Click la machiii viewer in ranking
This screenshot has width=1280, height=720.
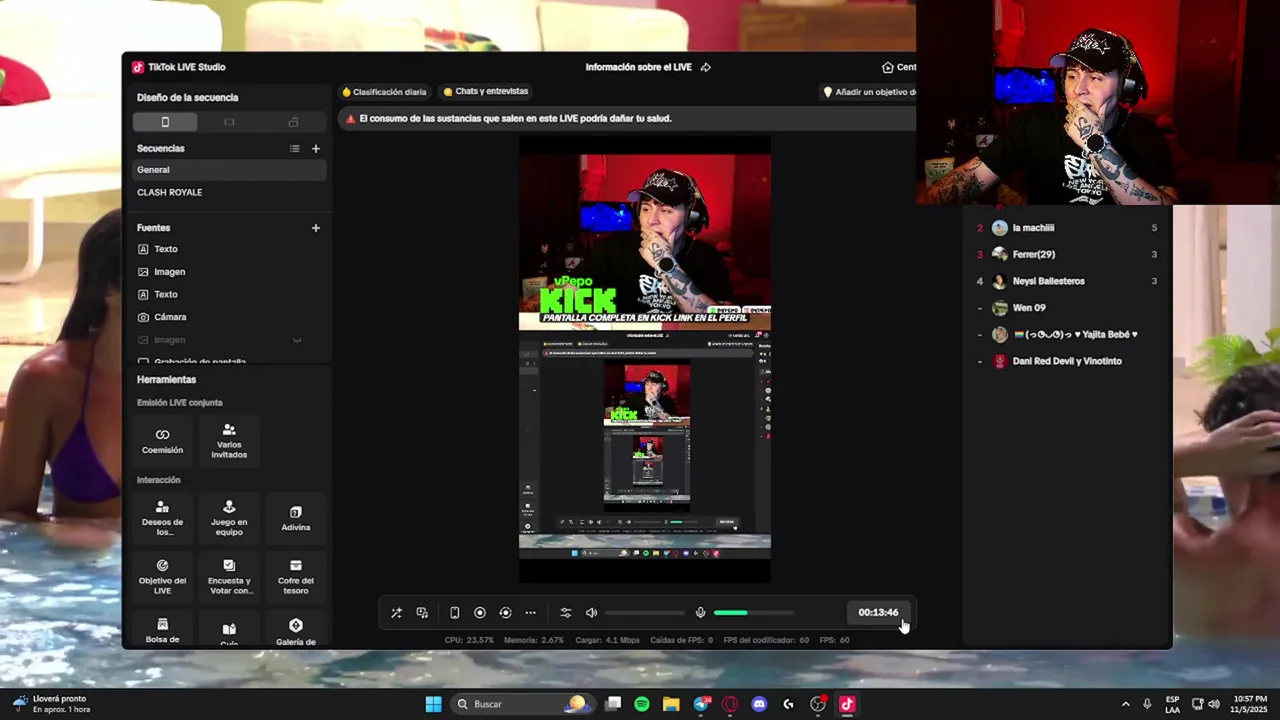coord(1067,228)
